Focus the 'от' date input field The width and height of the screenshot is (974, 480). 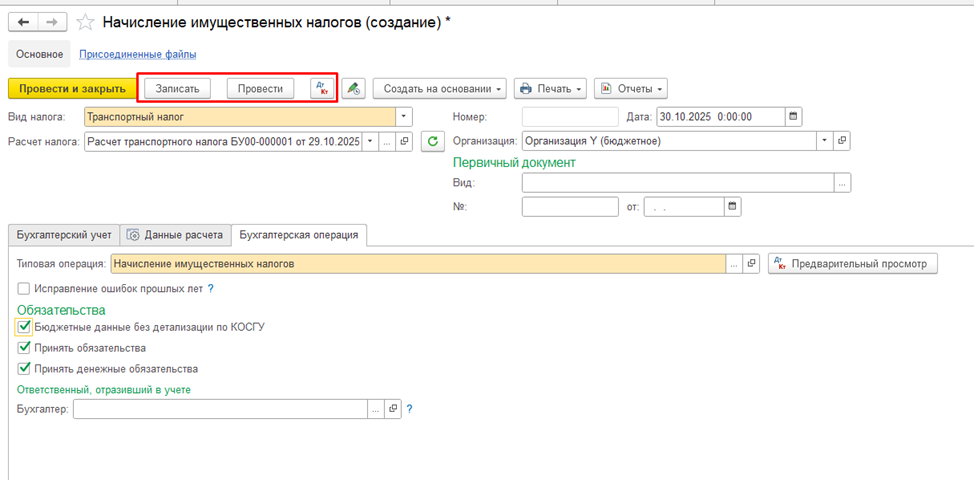point(685,207)
